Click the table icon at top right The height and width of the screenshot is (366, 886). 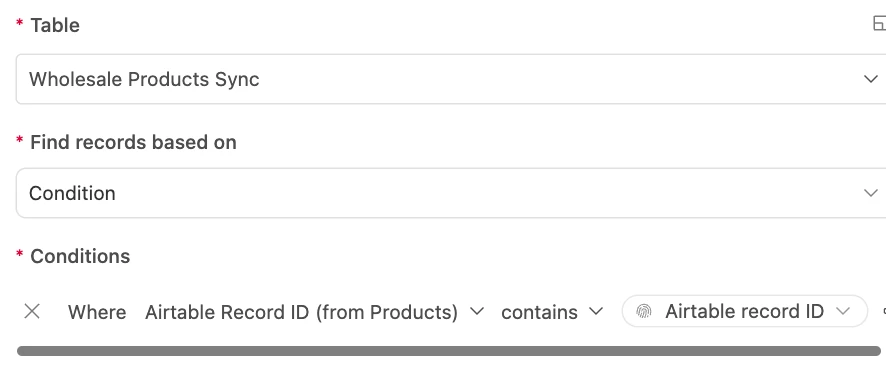[x=879, y=24]
